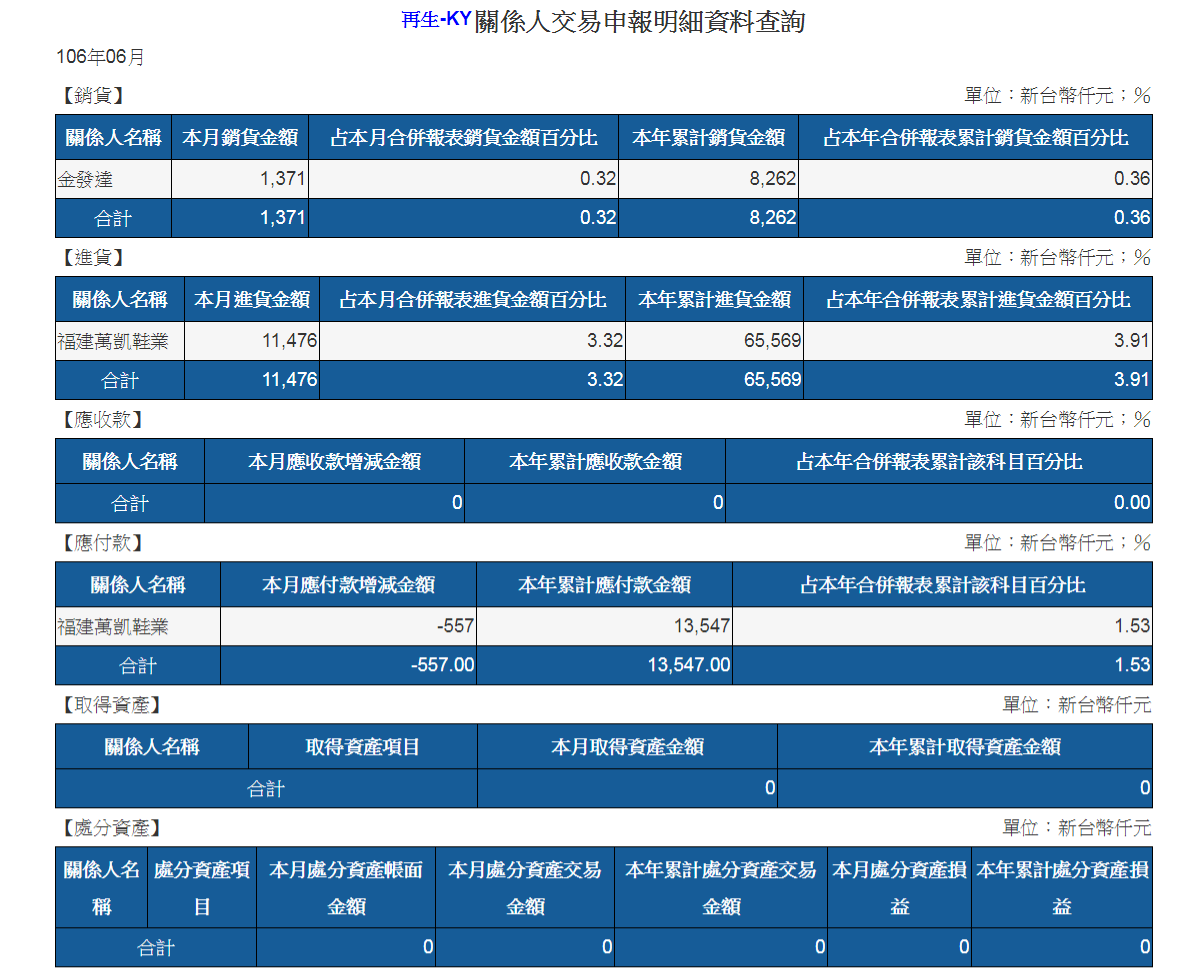Select the 本月銷貨金額 column header
Viewport: 1180px width, 980px height.
240,138
